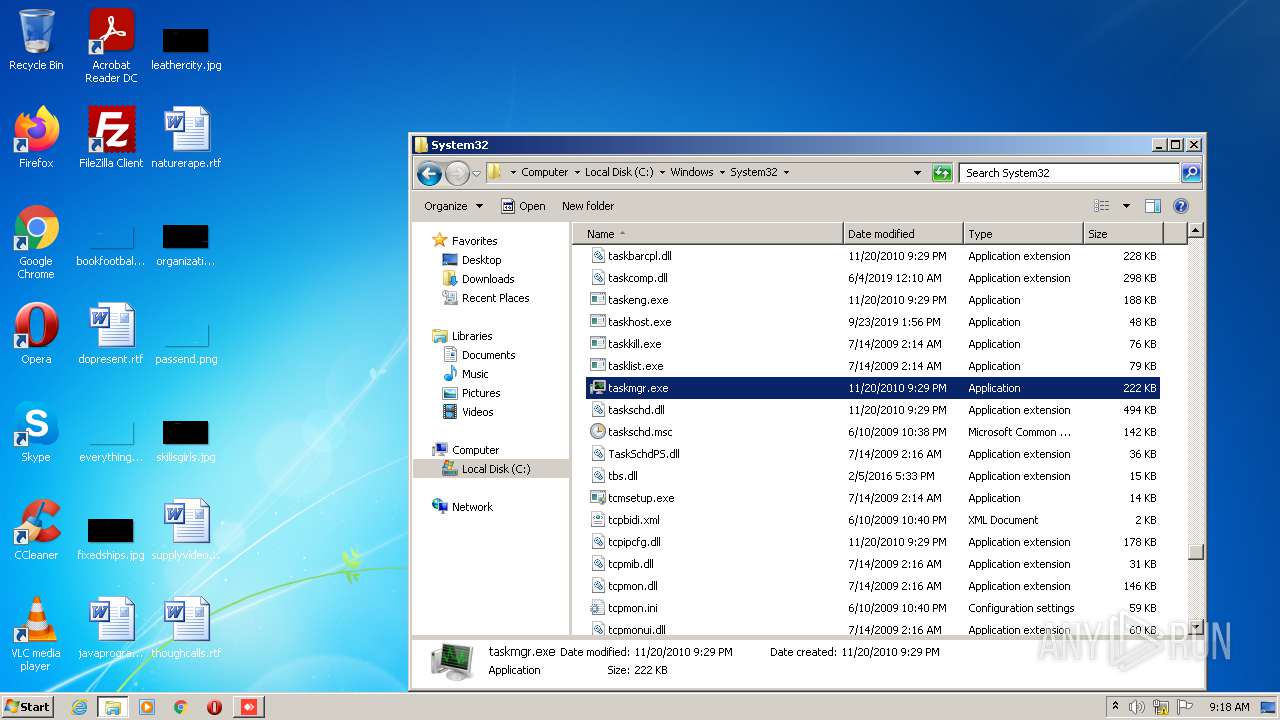Click the green Refresh button beside address bar
Viewport: 1280px width, 720px height.
941,173
